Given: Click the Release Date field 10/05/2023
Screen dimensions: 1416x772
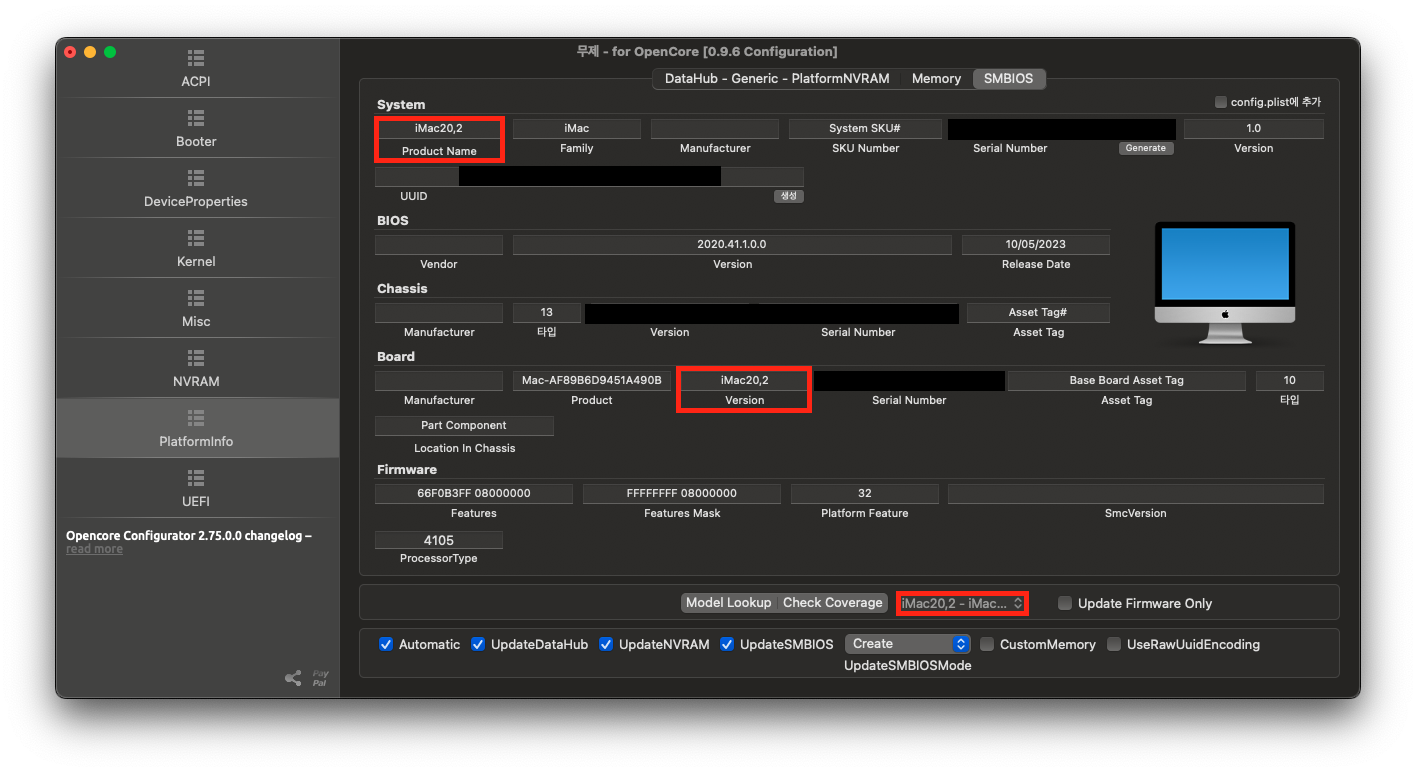Looking at the screenshot, I should point(1036,244).
